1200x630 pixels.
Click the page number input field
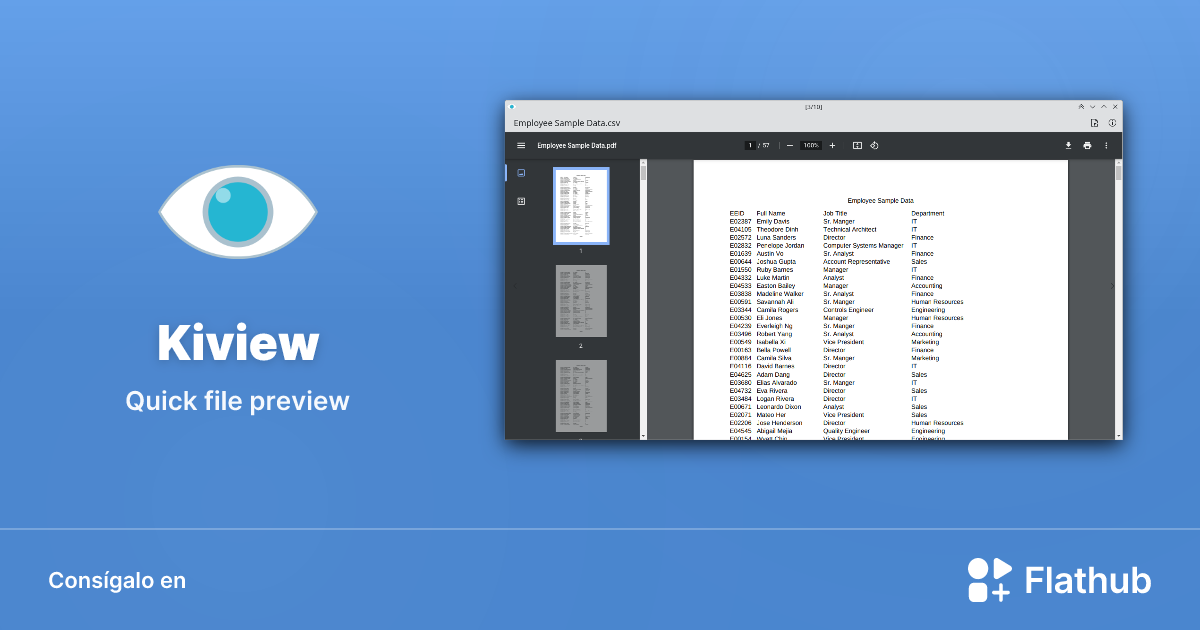[750, 145]
